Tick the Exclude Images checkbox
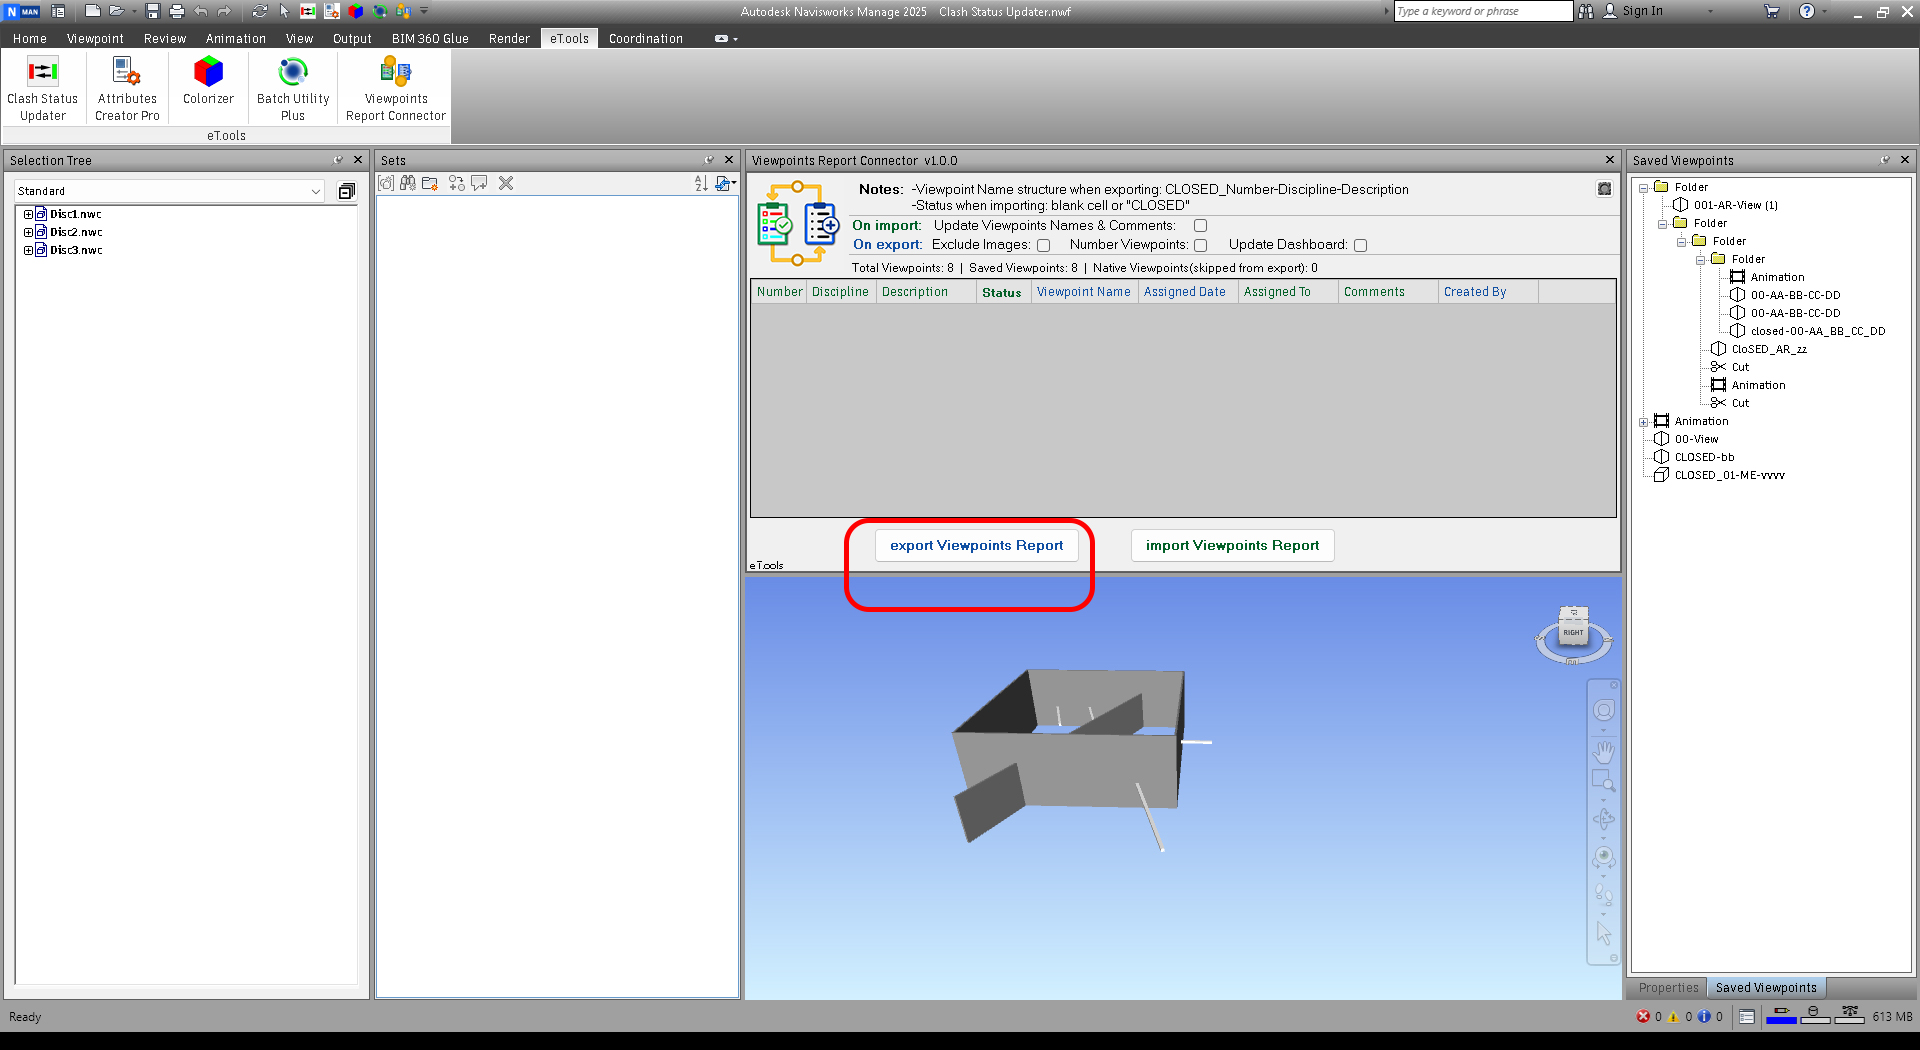The image size is (1920, 1050). (1043, 245)
